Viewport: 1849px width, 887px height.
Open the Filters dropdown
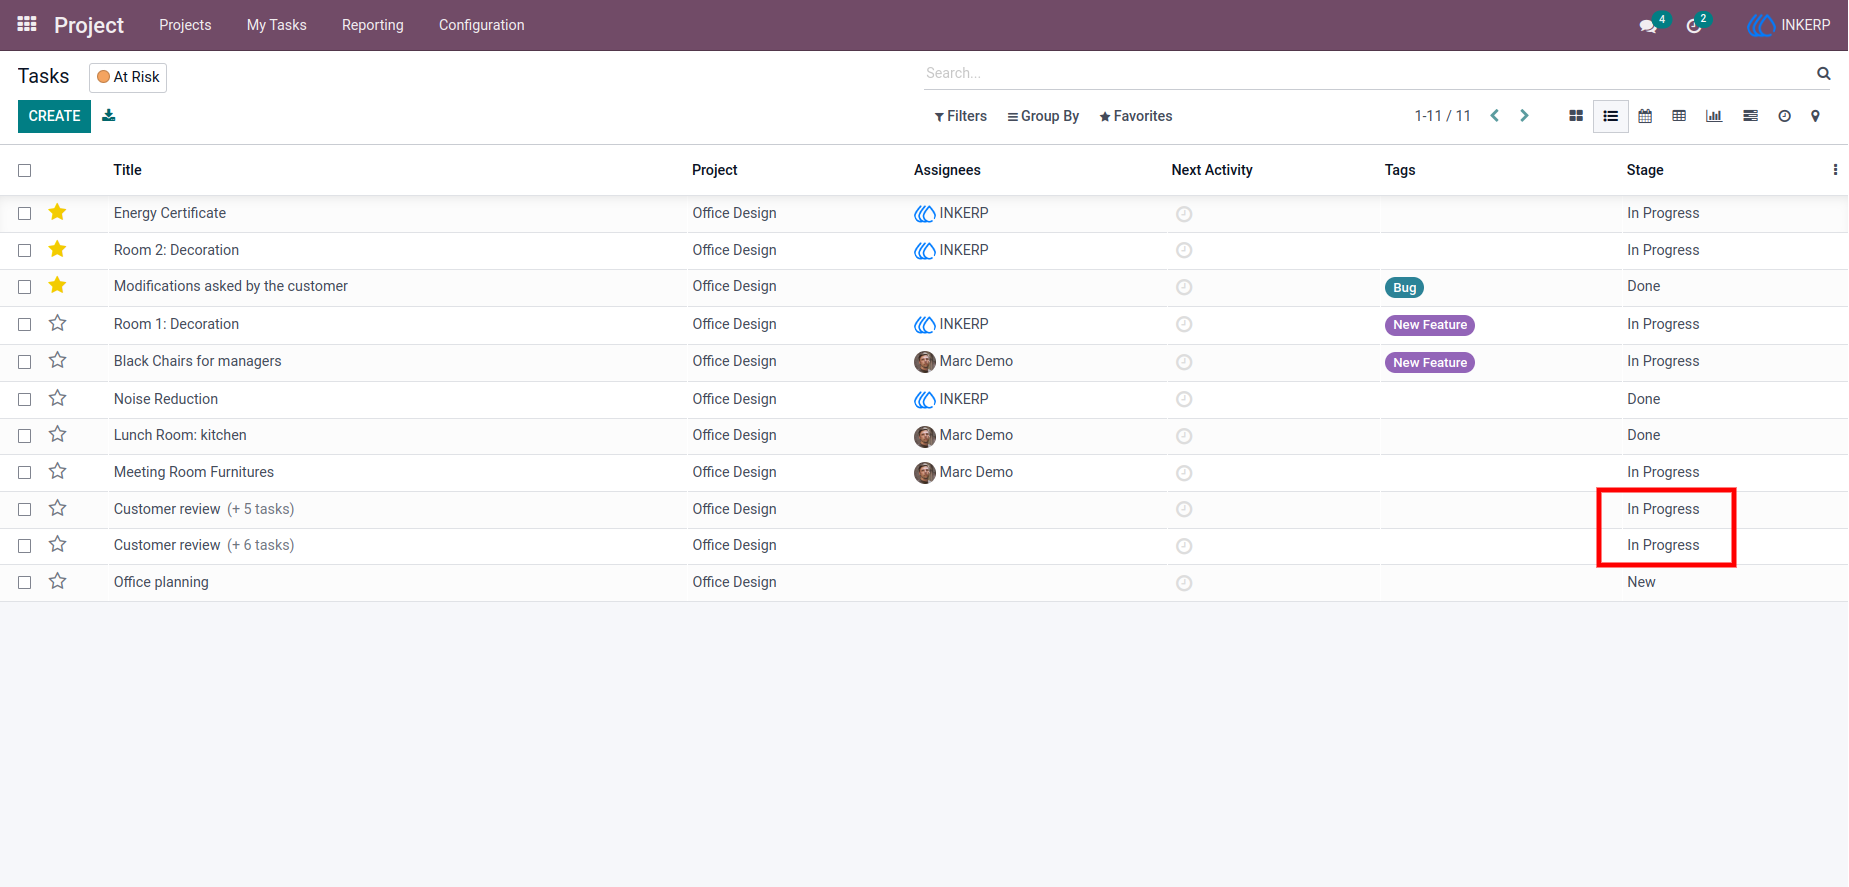tap(961, 116)
